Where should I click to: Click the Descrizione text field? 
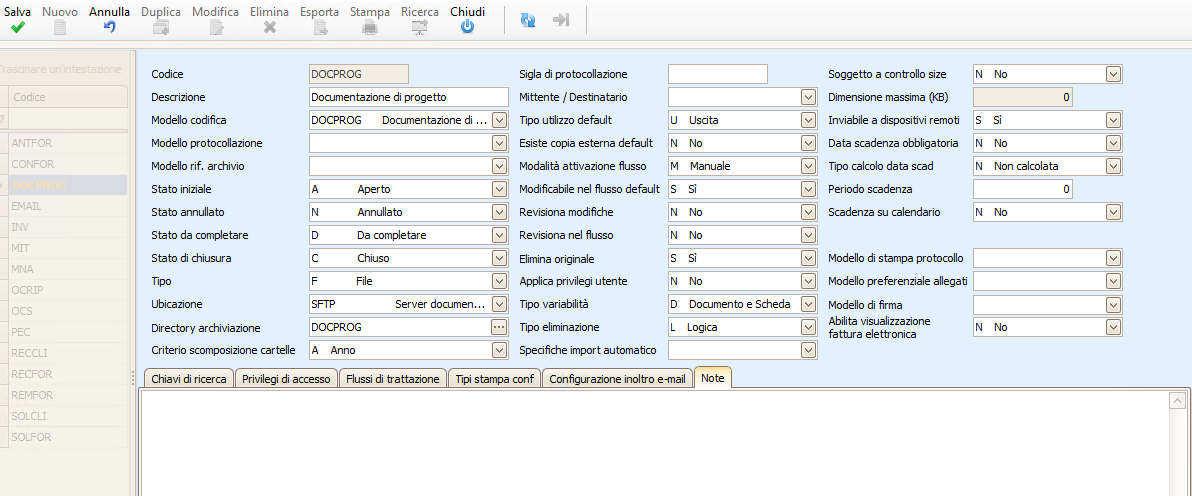pyautogui.click(x=409, y=97)
